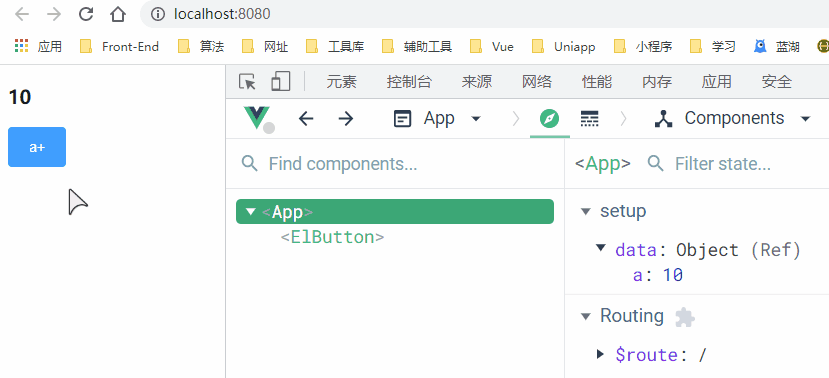
Task: Collapse the setup section
Action: point(585,211)
